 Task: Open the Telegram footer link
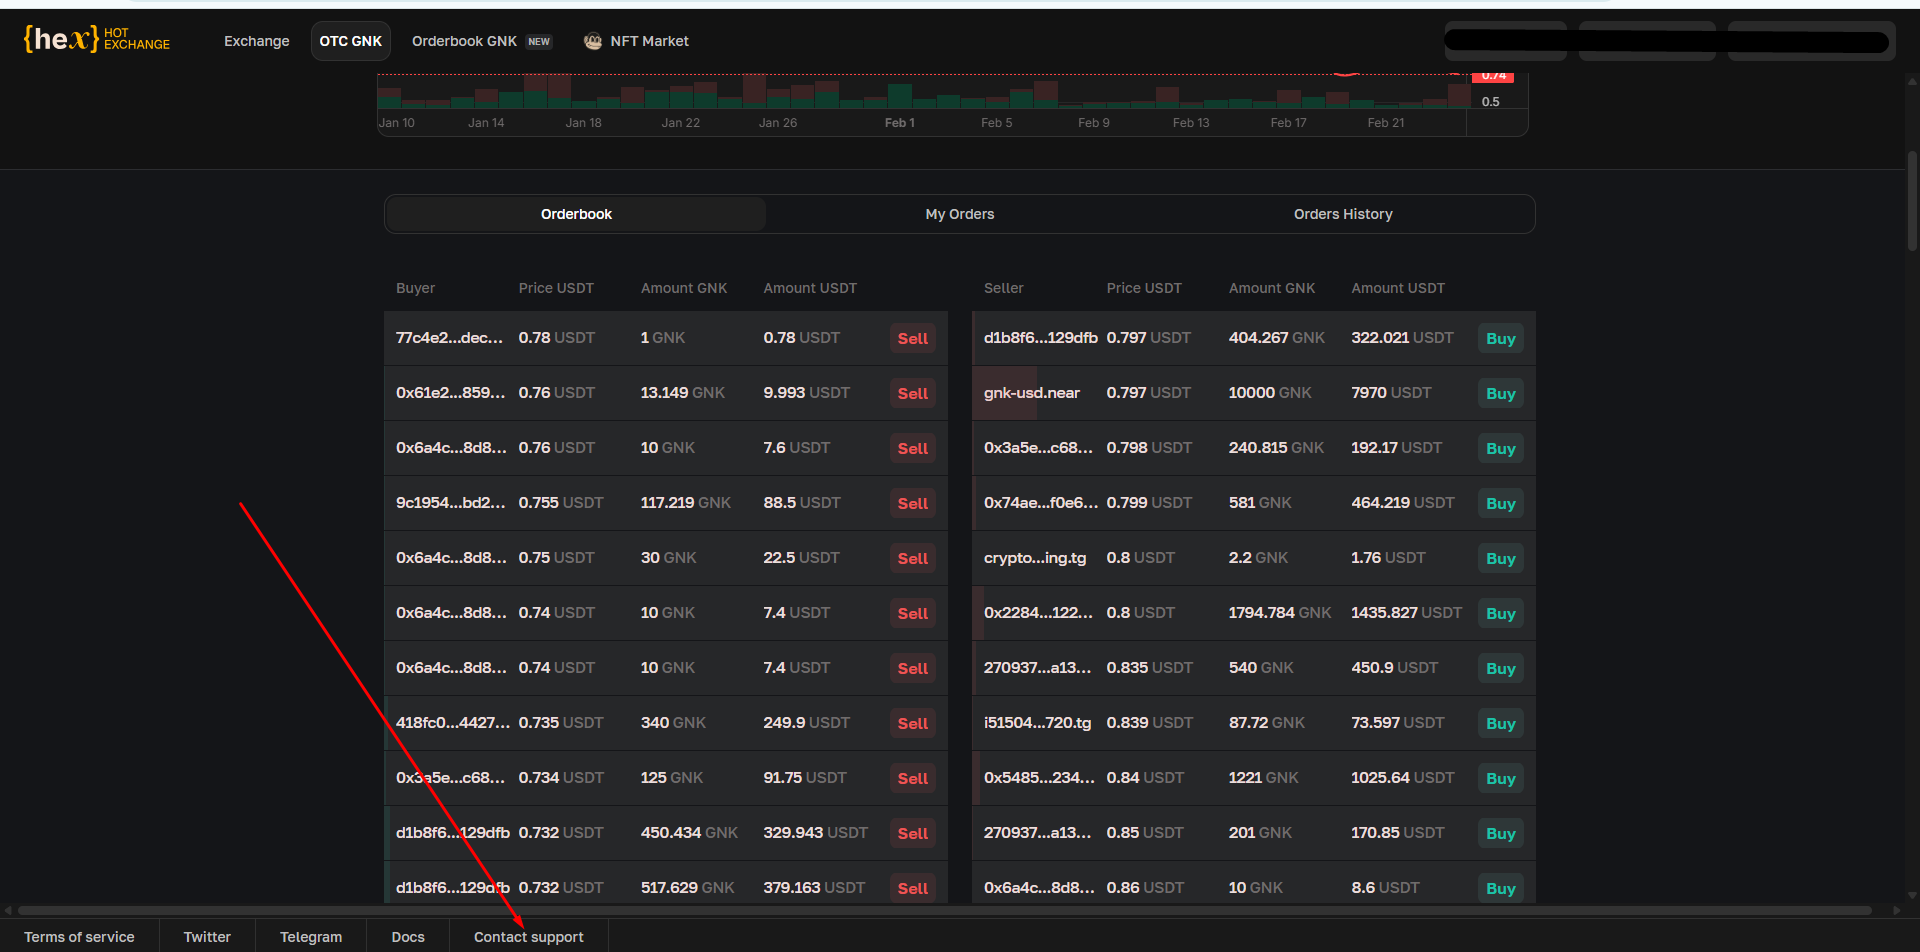click(x=311, y=937)
